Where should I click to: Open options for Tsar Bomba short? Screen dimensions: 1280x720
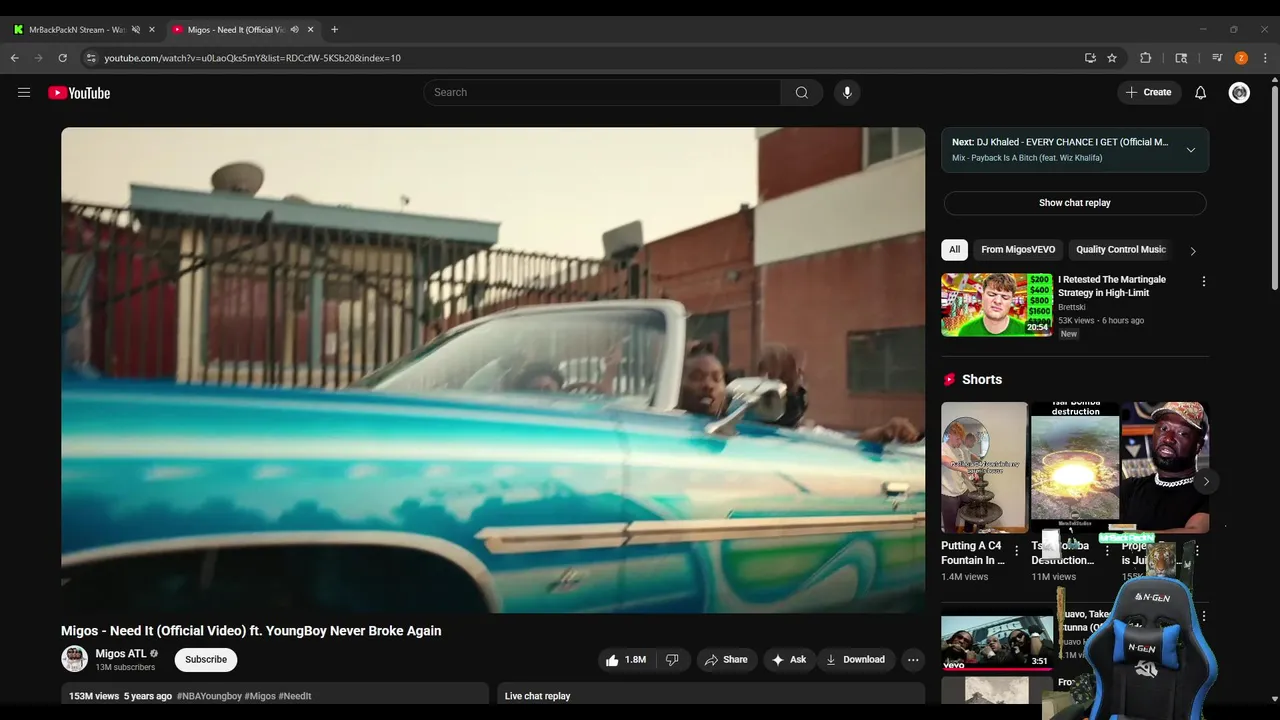[1107, 551]
